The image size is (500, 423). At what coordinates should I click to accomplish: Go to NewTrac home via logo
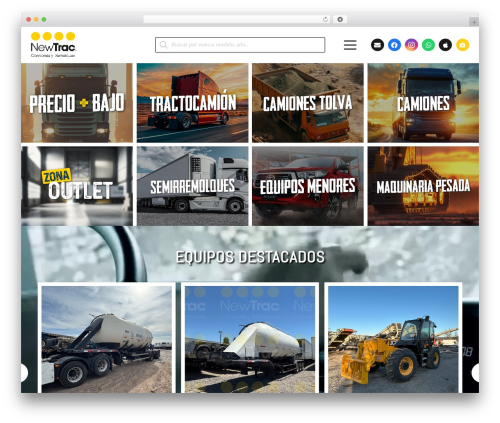(x=53, y=45)
